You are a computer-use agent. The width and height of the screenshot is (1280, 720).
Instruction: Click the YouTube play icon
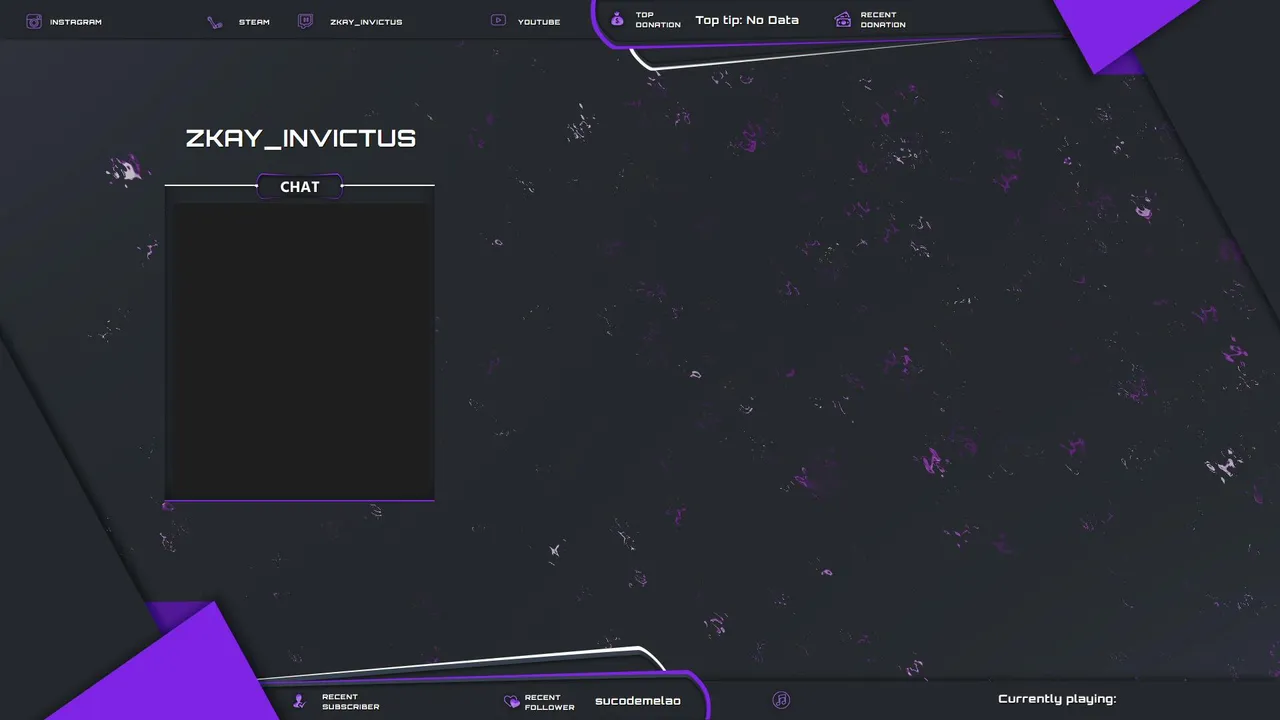click(x=498, y=20)
